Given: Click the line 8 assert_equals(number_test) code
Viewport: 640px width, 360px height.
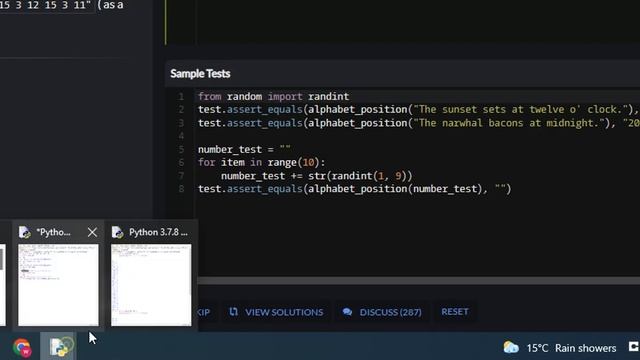Looking at the screenshot, I should tap(354, 189).
